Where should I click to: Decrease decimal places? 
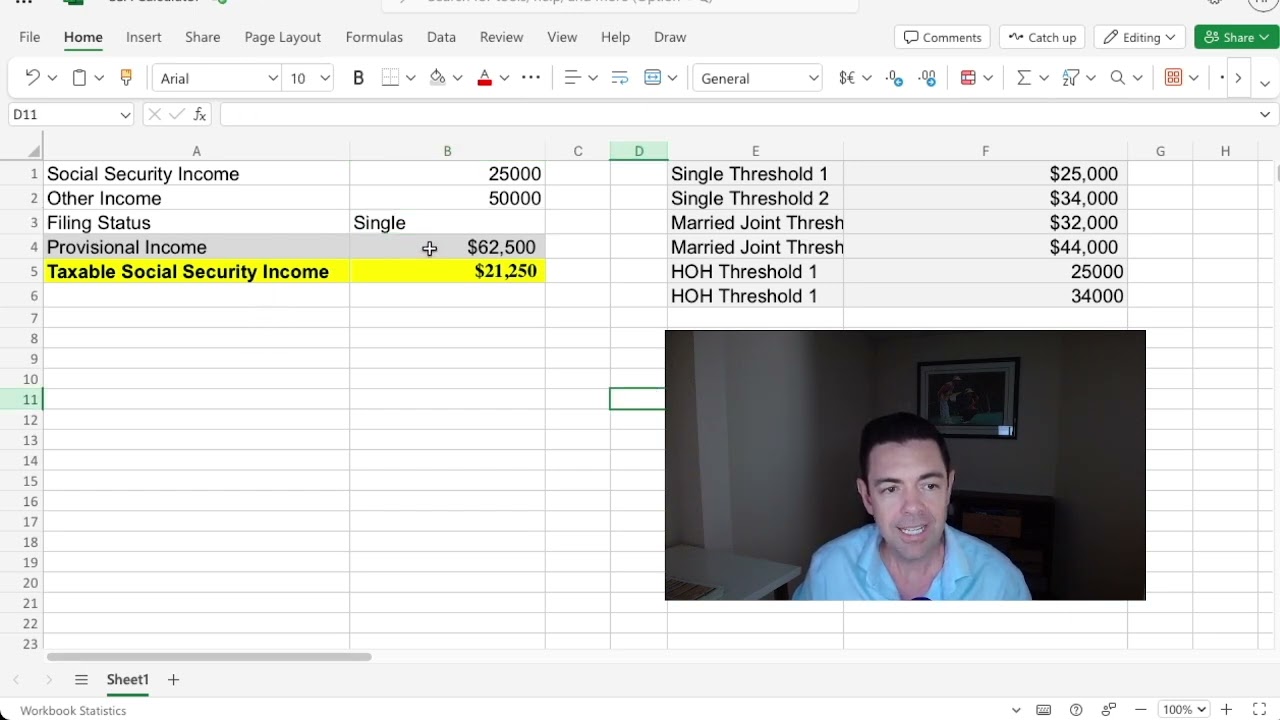pos(894,78)
